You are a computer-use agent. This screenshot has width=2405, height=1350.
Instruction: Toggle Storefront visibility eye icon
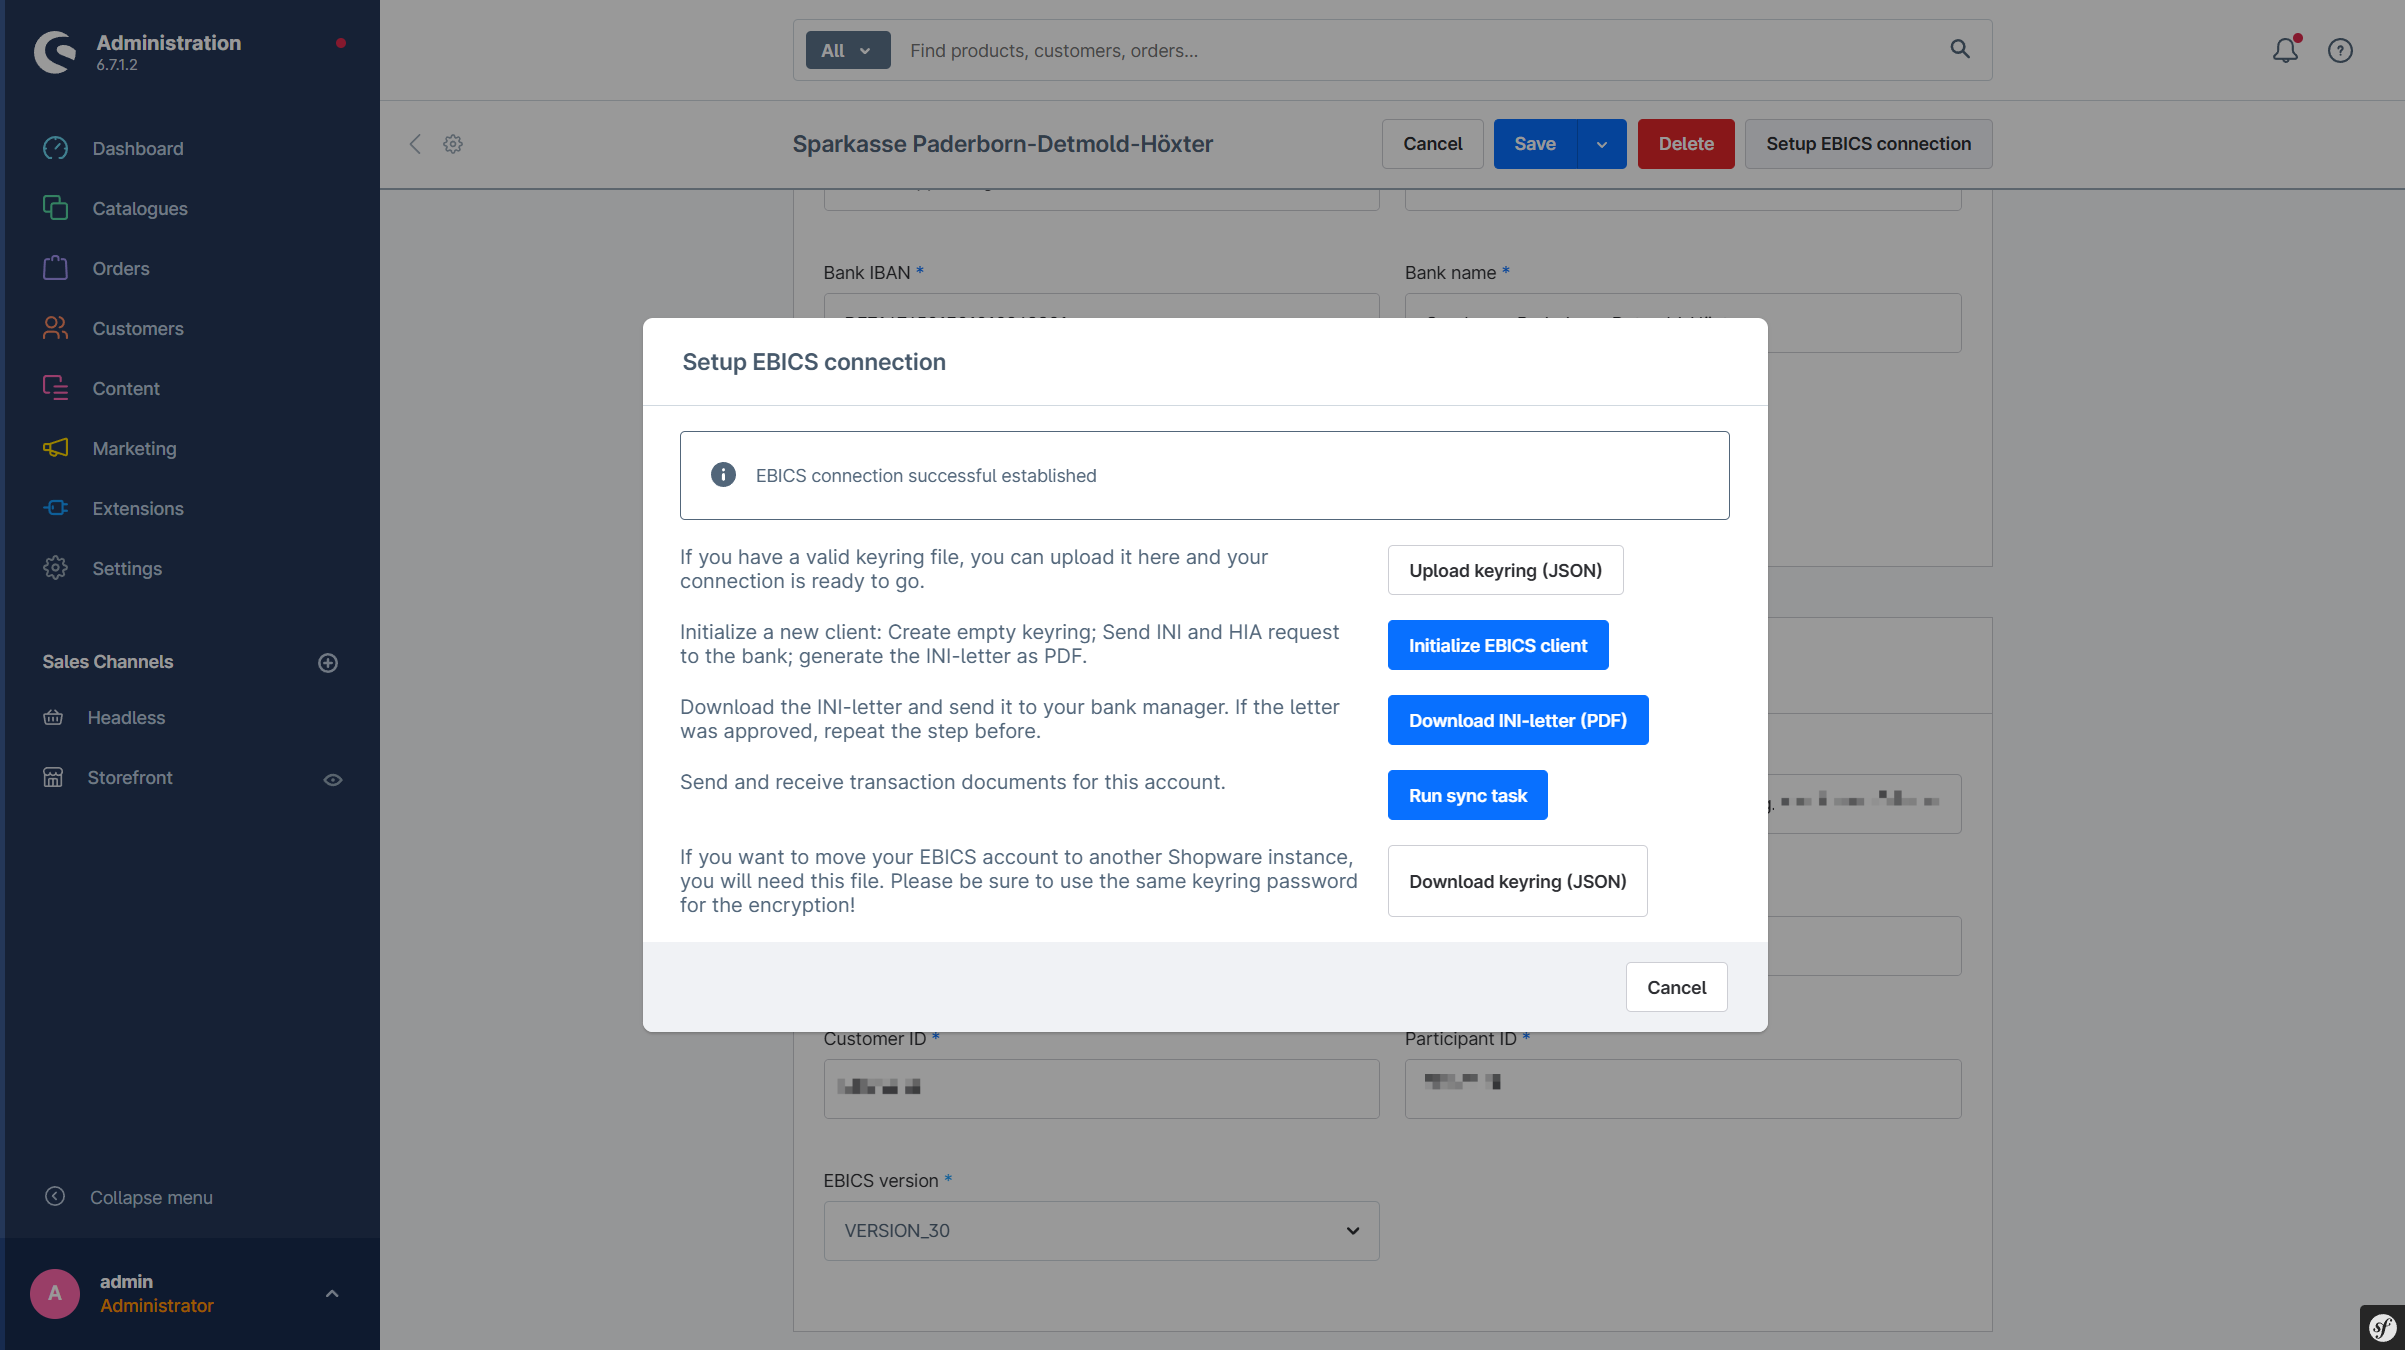[x=333, y=780]
